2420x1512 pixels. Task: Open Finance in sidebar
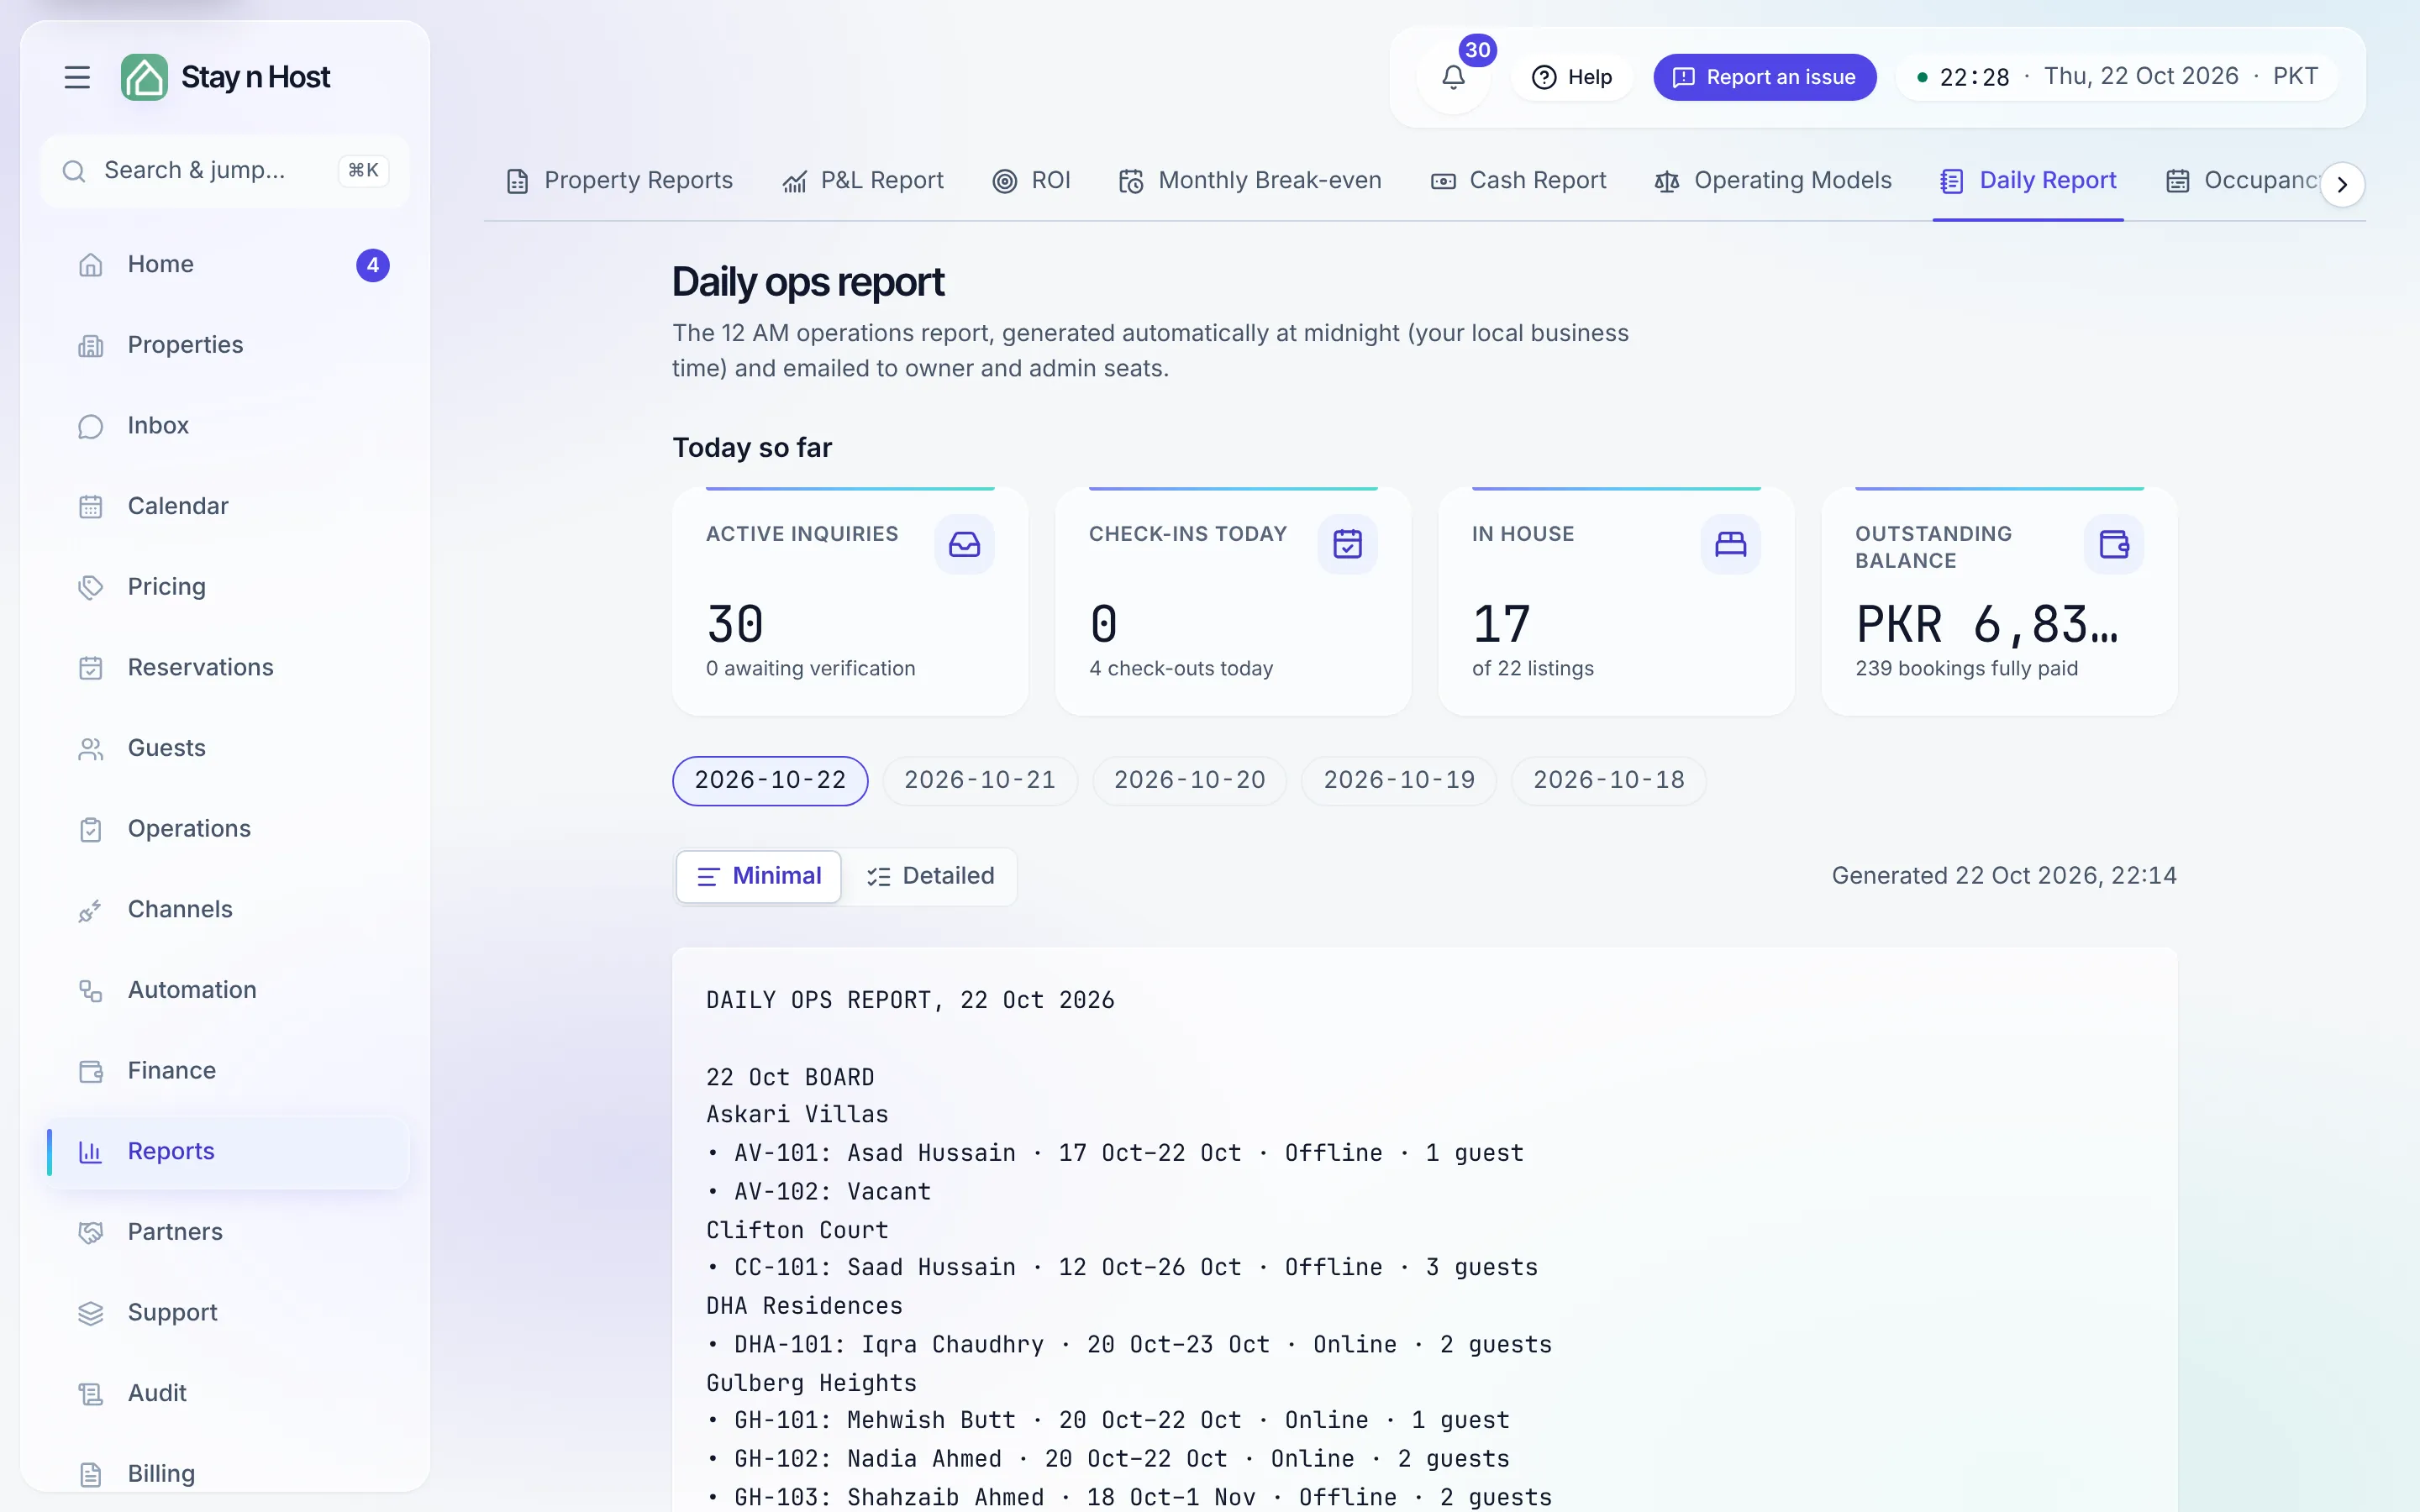(227, 1071)
